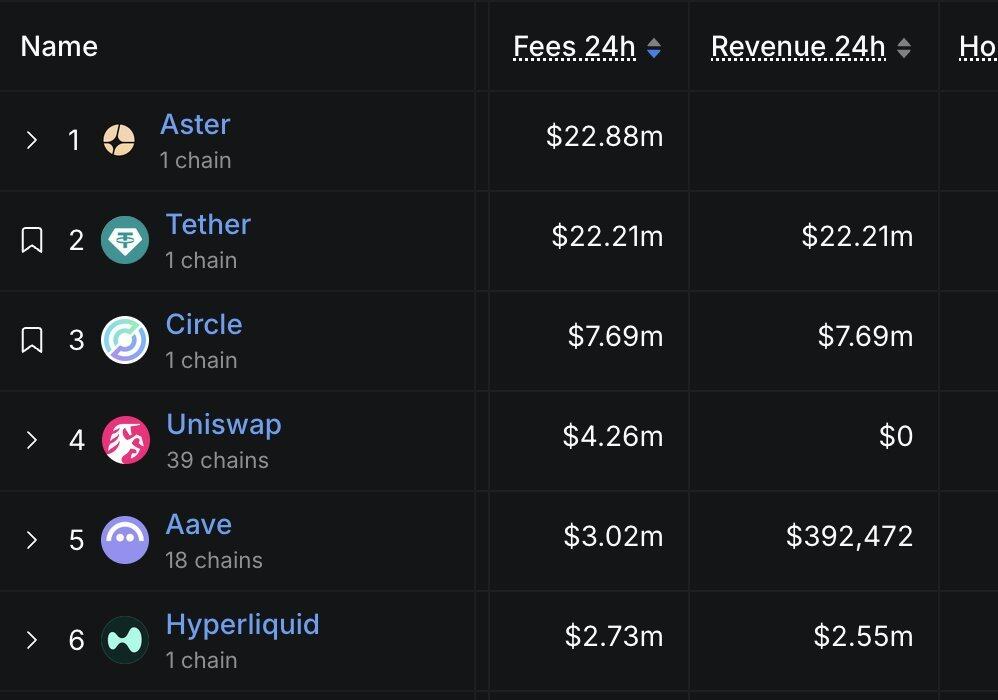
Task: Select the Fees 24h column header
Action: click(574, 46)
